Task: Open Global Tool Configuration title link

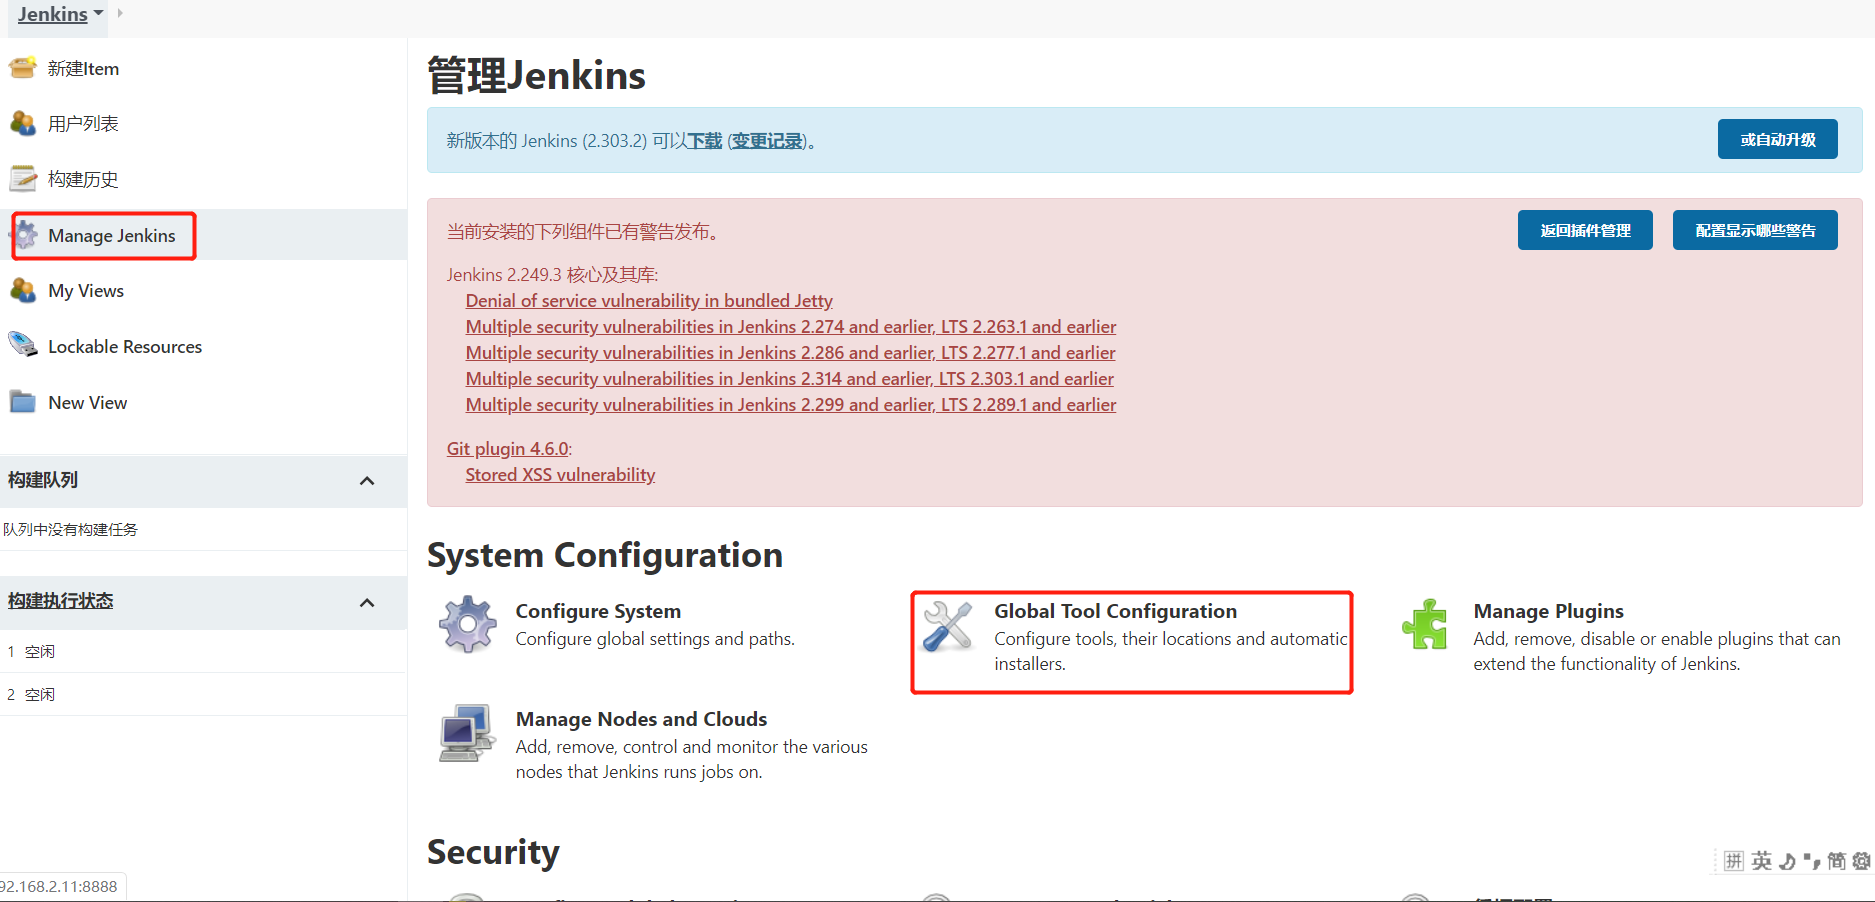Action: 1115,611
